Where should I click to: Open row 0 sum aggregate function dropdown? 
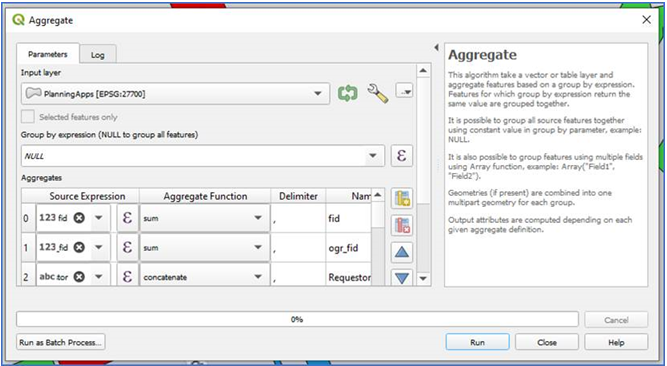pyautogui.click(x=205, y=218)
